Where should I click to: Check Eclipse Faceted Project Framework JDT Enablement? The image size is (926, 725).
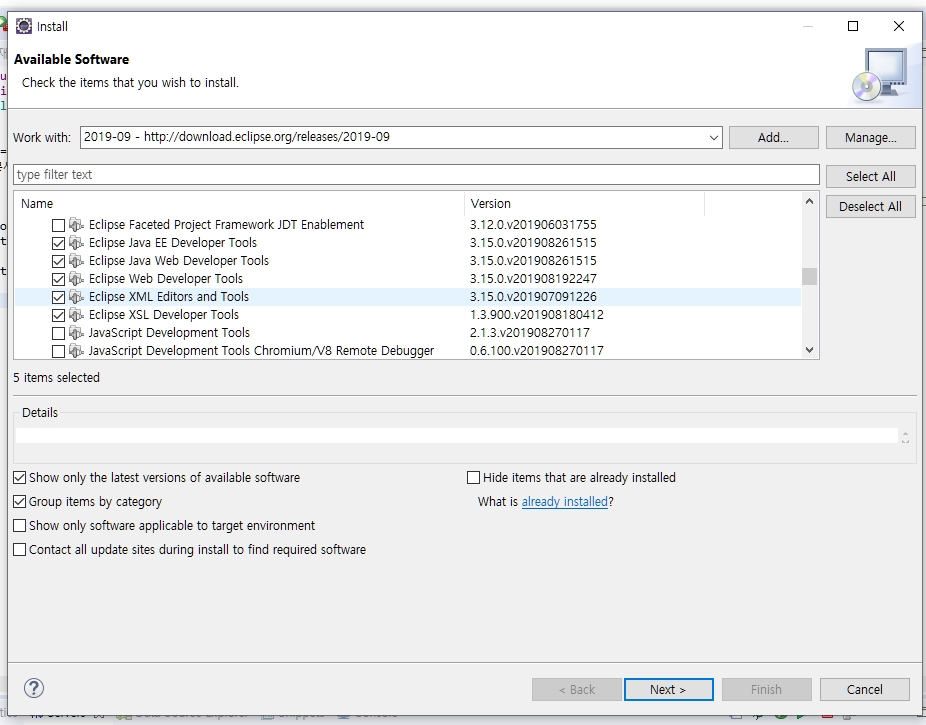click(x=58, y=226)
